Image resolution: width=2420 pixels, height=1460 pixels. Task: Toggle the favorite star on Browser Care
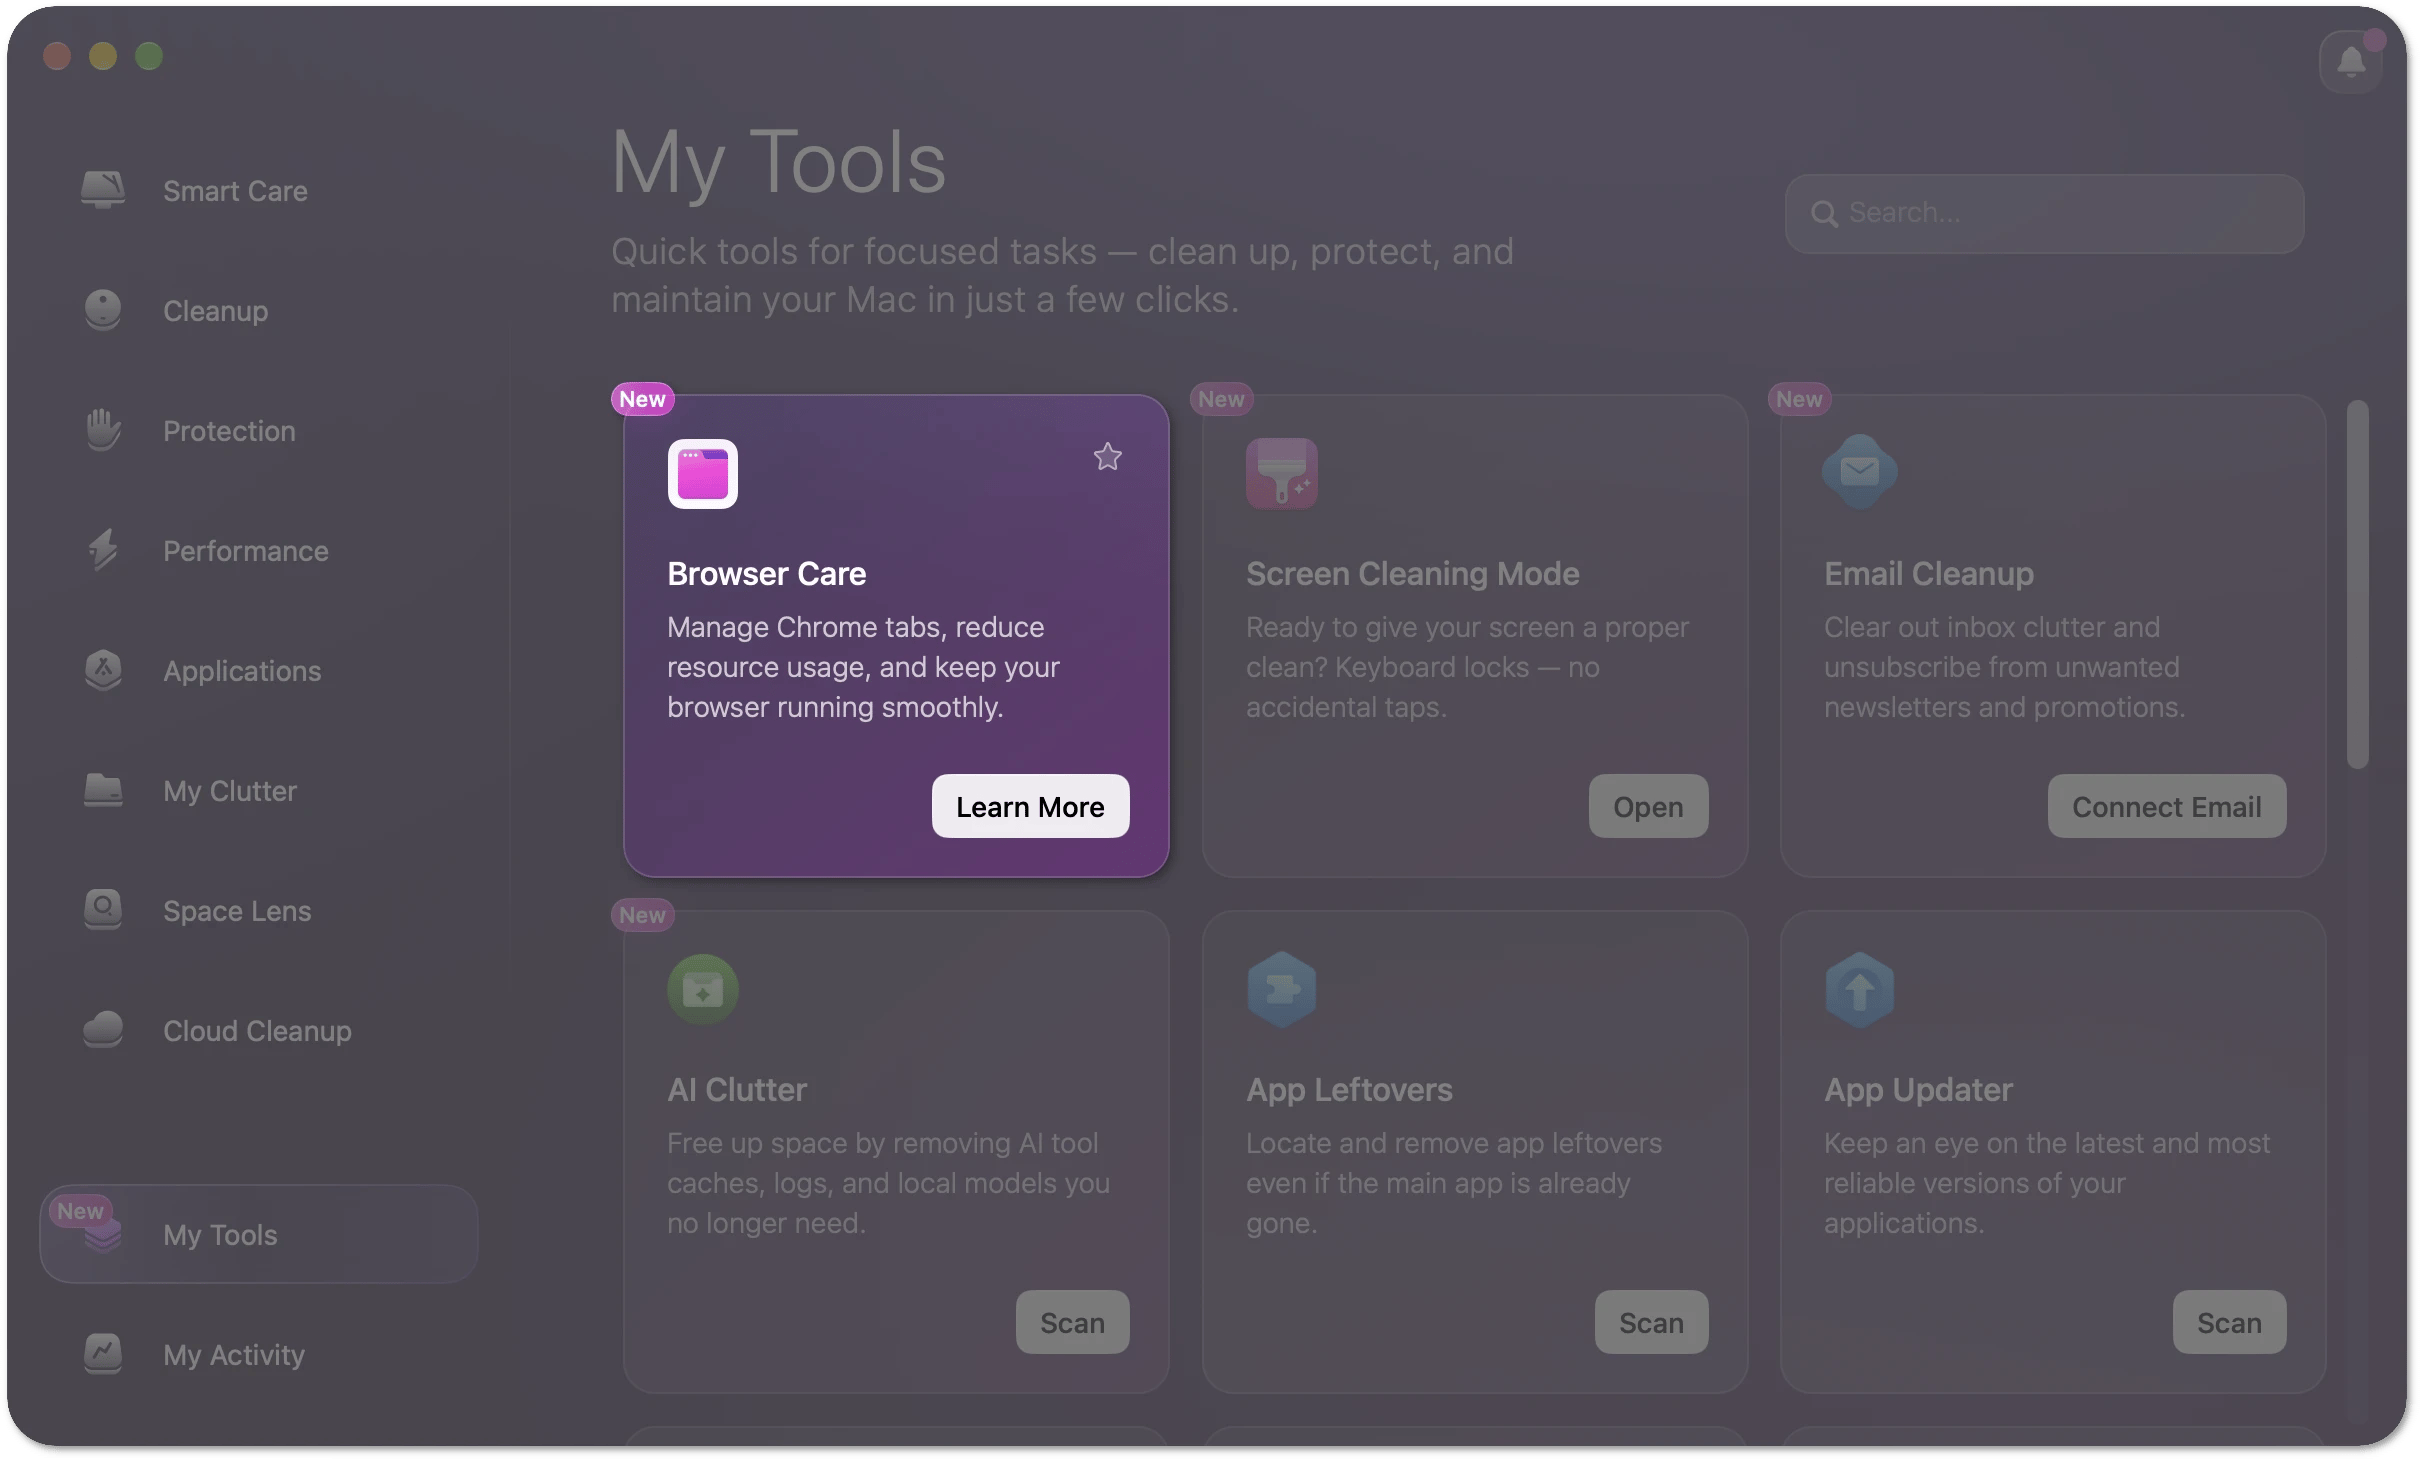click(1107, 457)
